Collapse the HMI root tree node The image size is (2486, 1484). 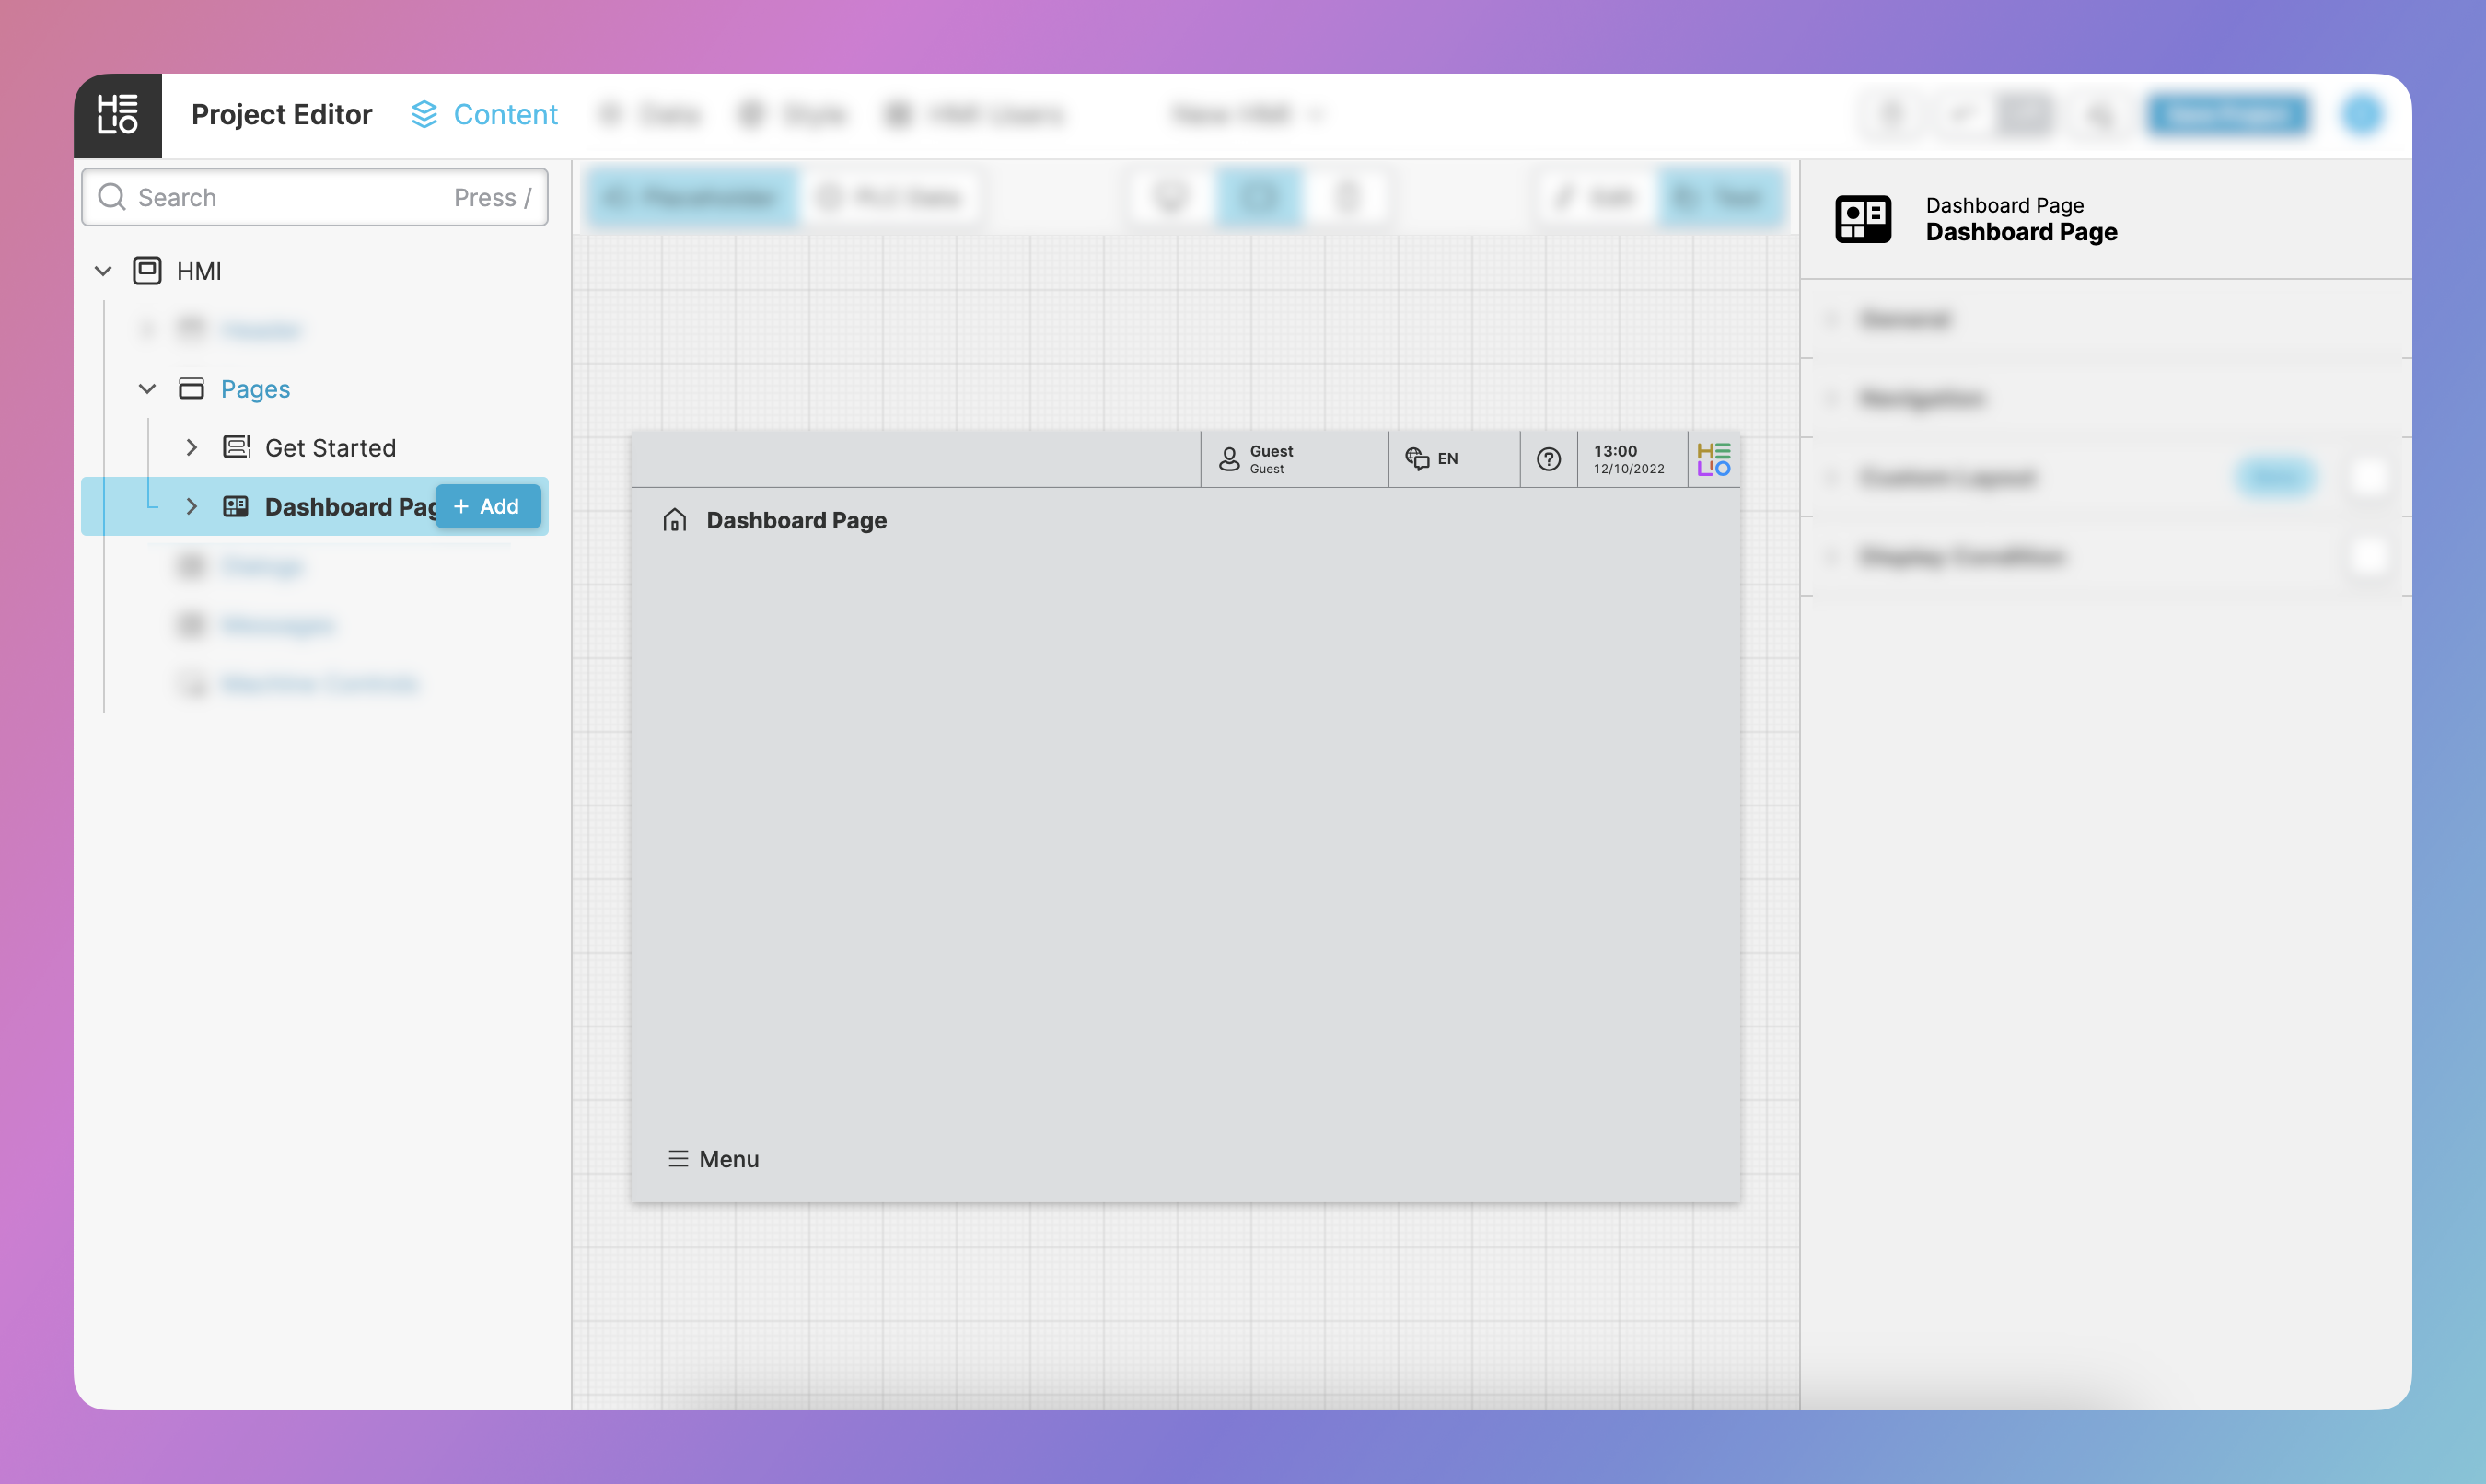(x=103, y=271)
